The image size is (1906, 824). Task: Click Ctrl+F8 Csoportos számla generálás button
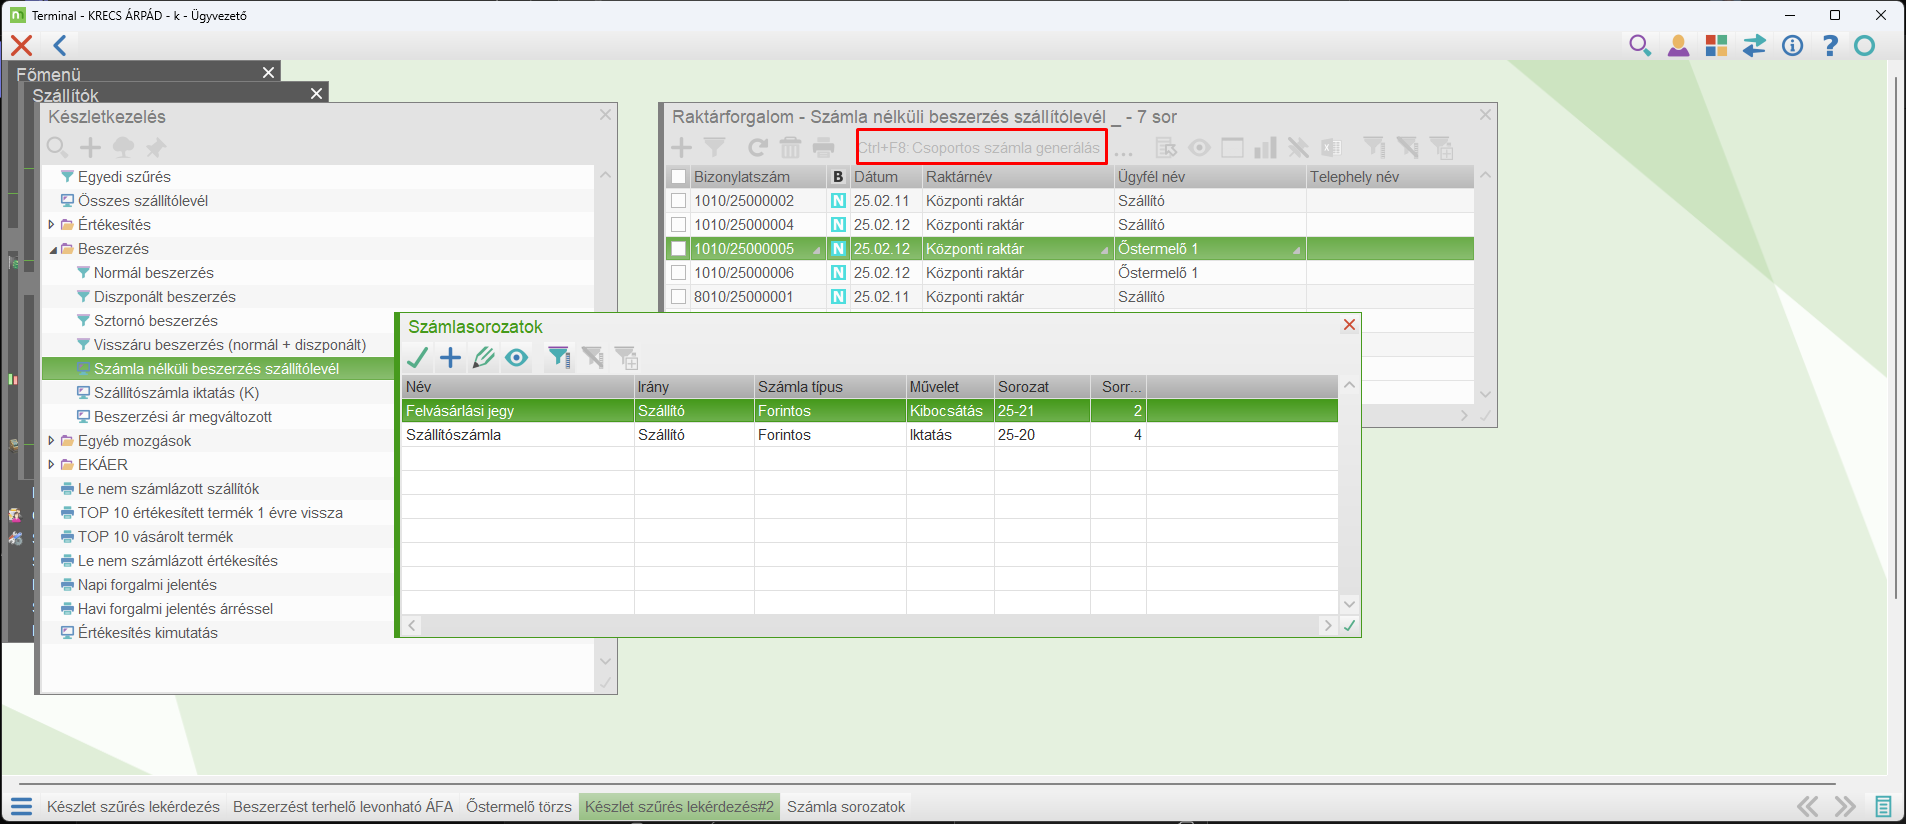click(x=981, y=147)
